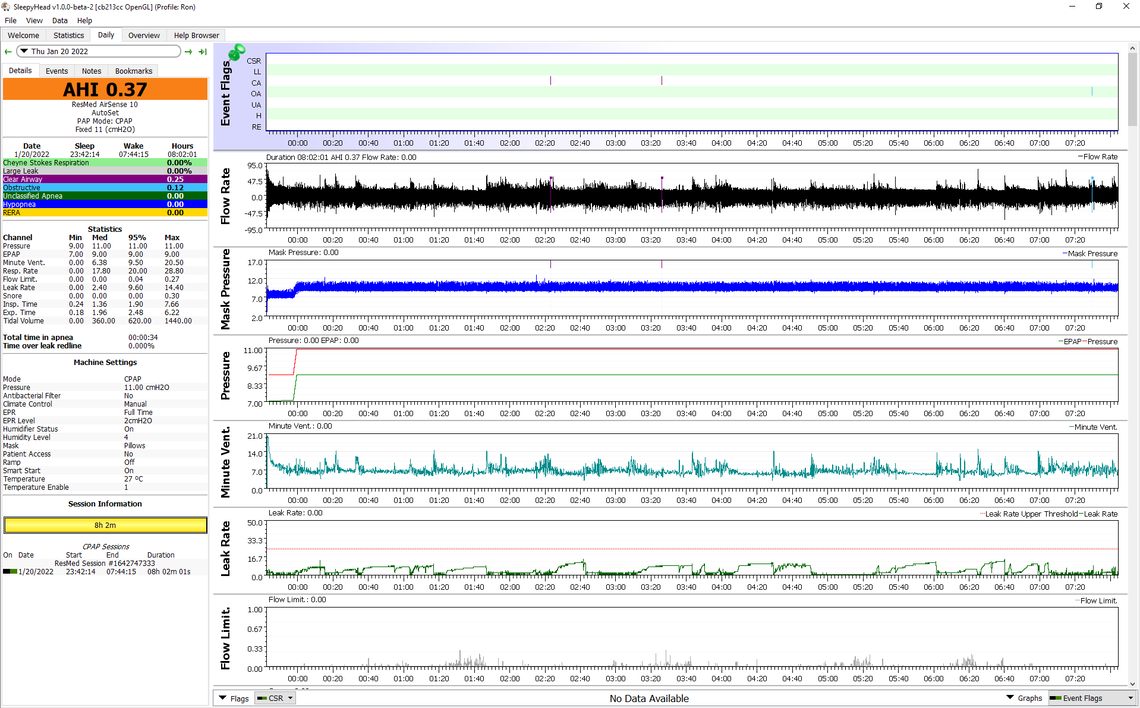Open the Help Browser tab
This screenshot has width=1140, height=708.
click(196, 35)
